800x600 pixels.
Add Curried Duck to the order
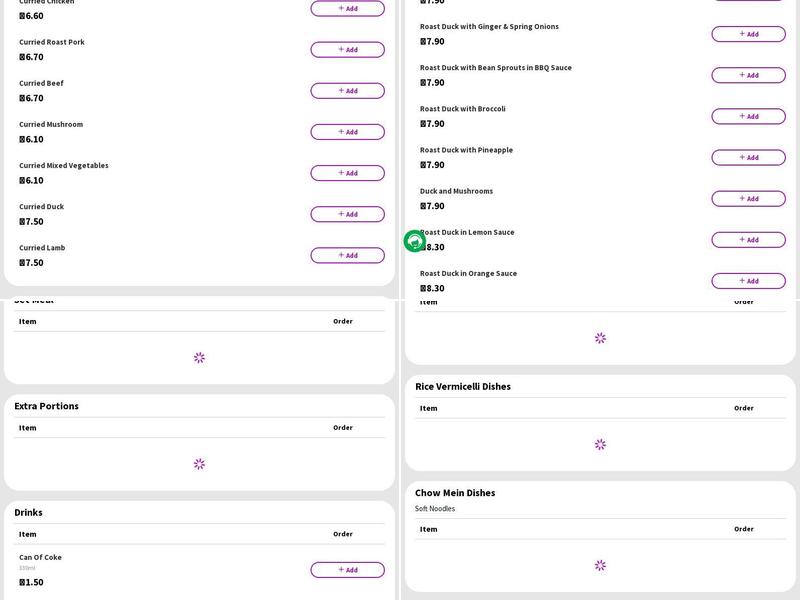point(347,214)
